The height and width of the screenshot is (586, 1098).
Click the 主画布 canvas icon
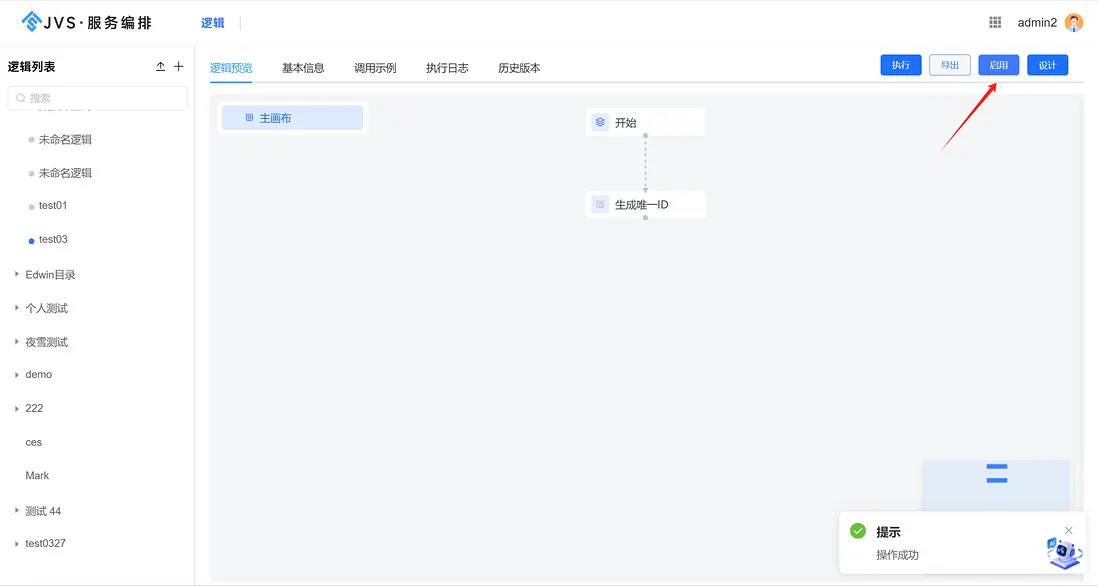pos(249,118)
